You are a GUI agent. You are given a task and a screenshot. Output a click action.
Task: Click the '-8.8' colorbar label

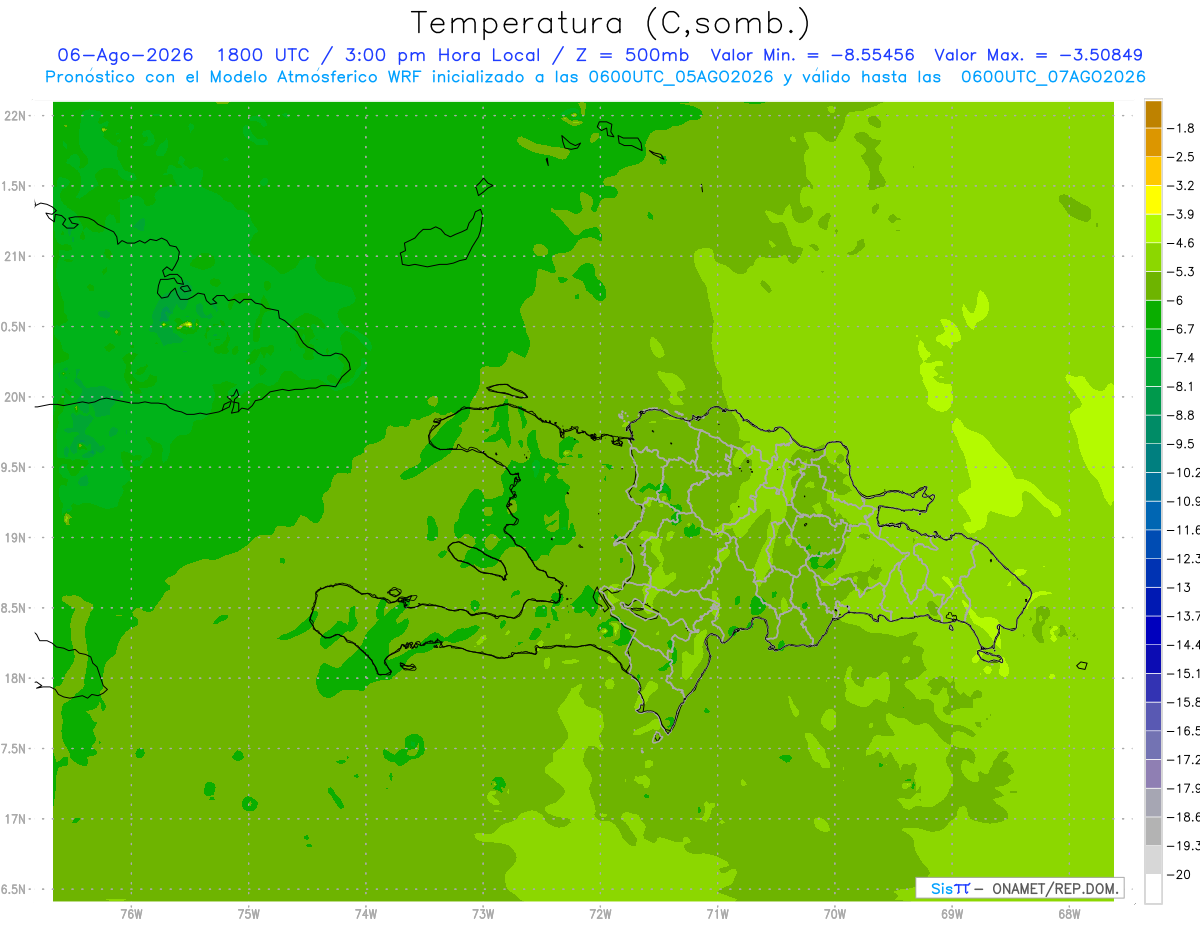1182,415
